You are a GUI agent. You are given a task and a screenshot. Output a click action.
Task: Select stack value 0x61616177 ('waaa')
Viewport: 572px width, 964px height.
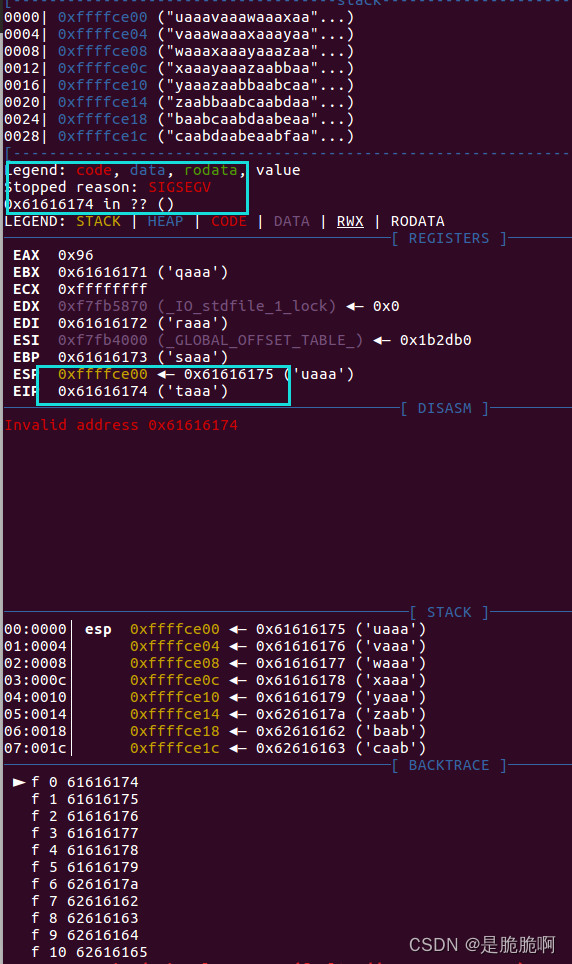point(341,663)
